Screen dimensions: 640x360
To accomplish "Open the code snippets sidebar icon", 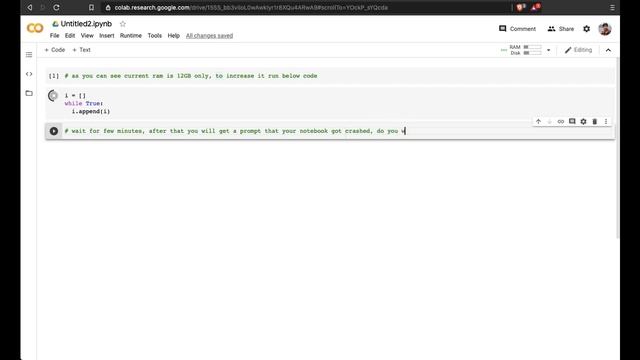I will [29, 74].
